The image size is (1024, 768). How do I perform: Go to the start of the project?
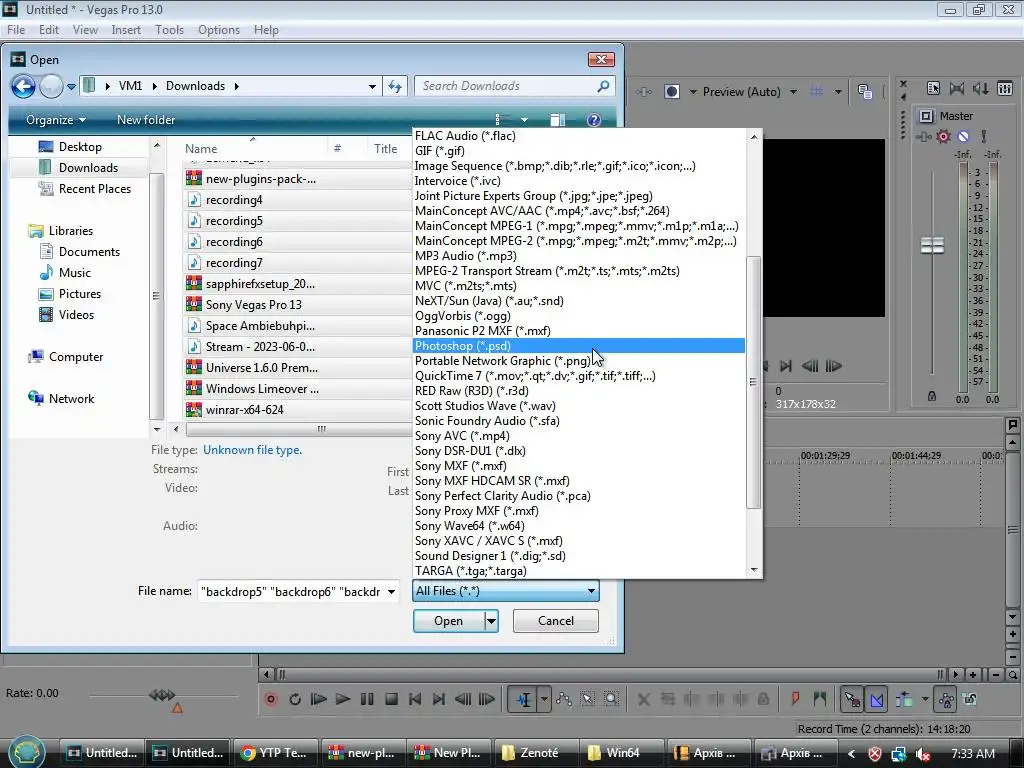(415, 699)
